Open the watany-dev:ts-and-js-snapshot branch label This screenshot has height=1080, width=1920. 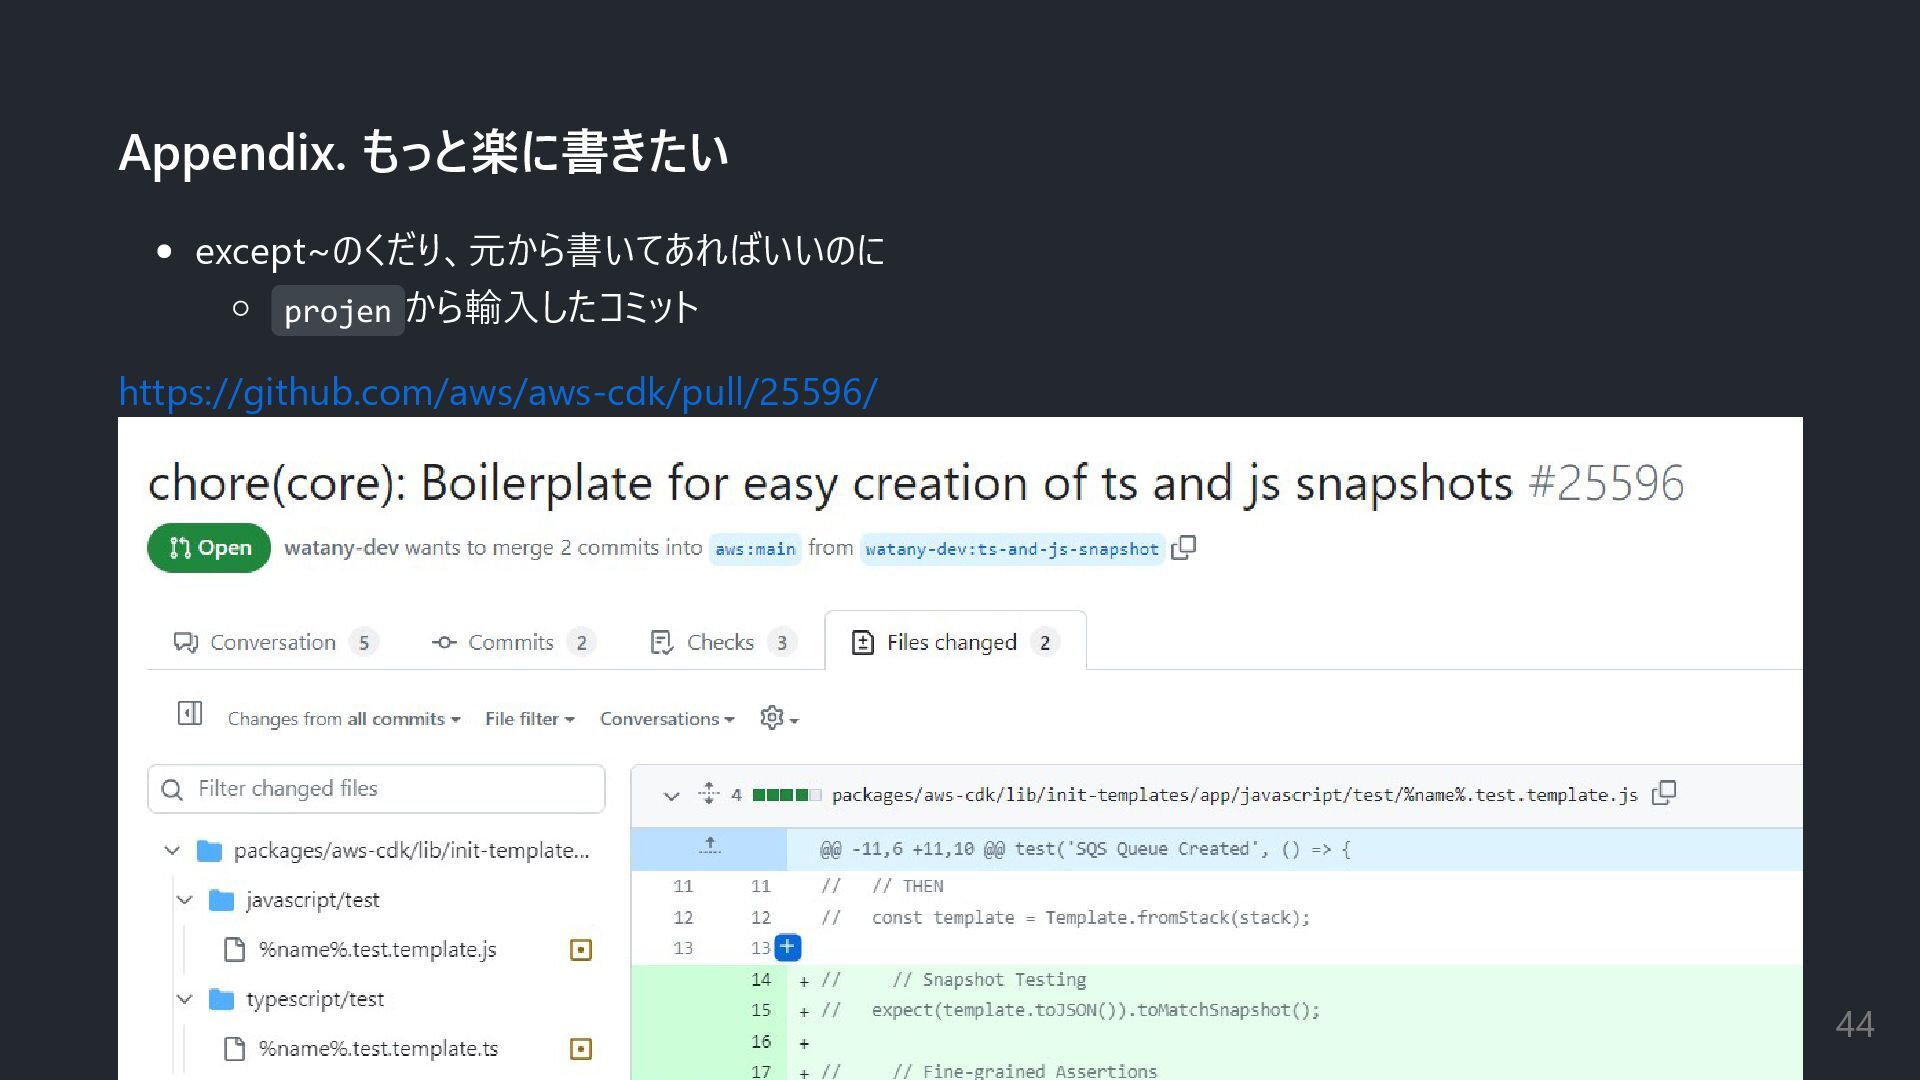click(1012, 549)
